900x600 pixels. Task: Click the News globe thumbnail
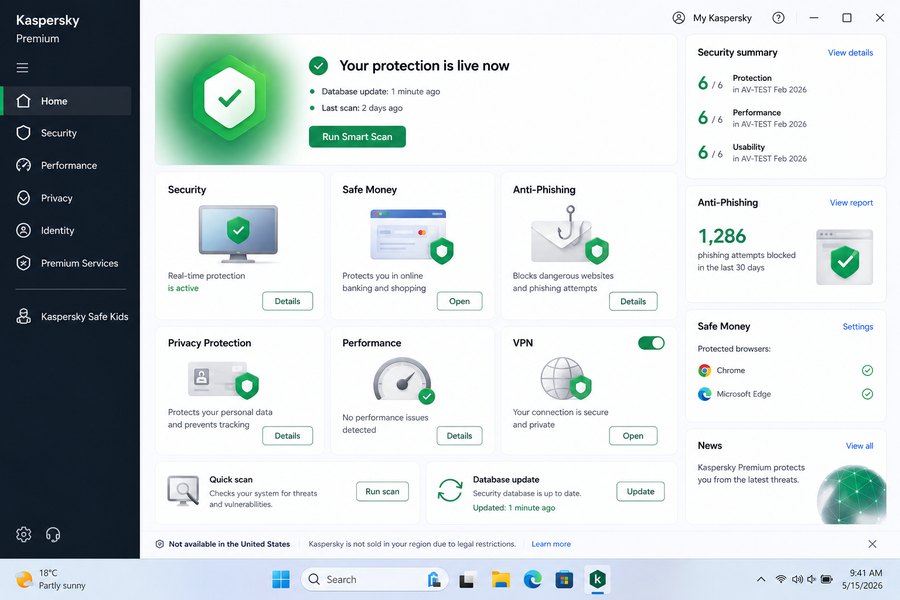pos(852,494)
